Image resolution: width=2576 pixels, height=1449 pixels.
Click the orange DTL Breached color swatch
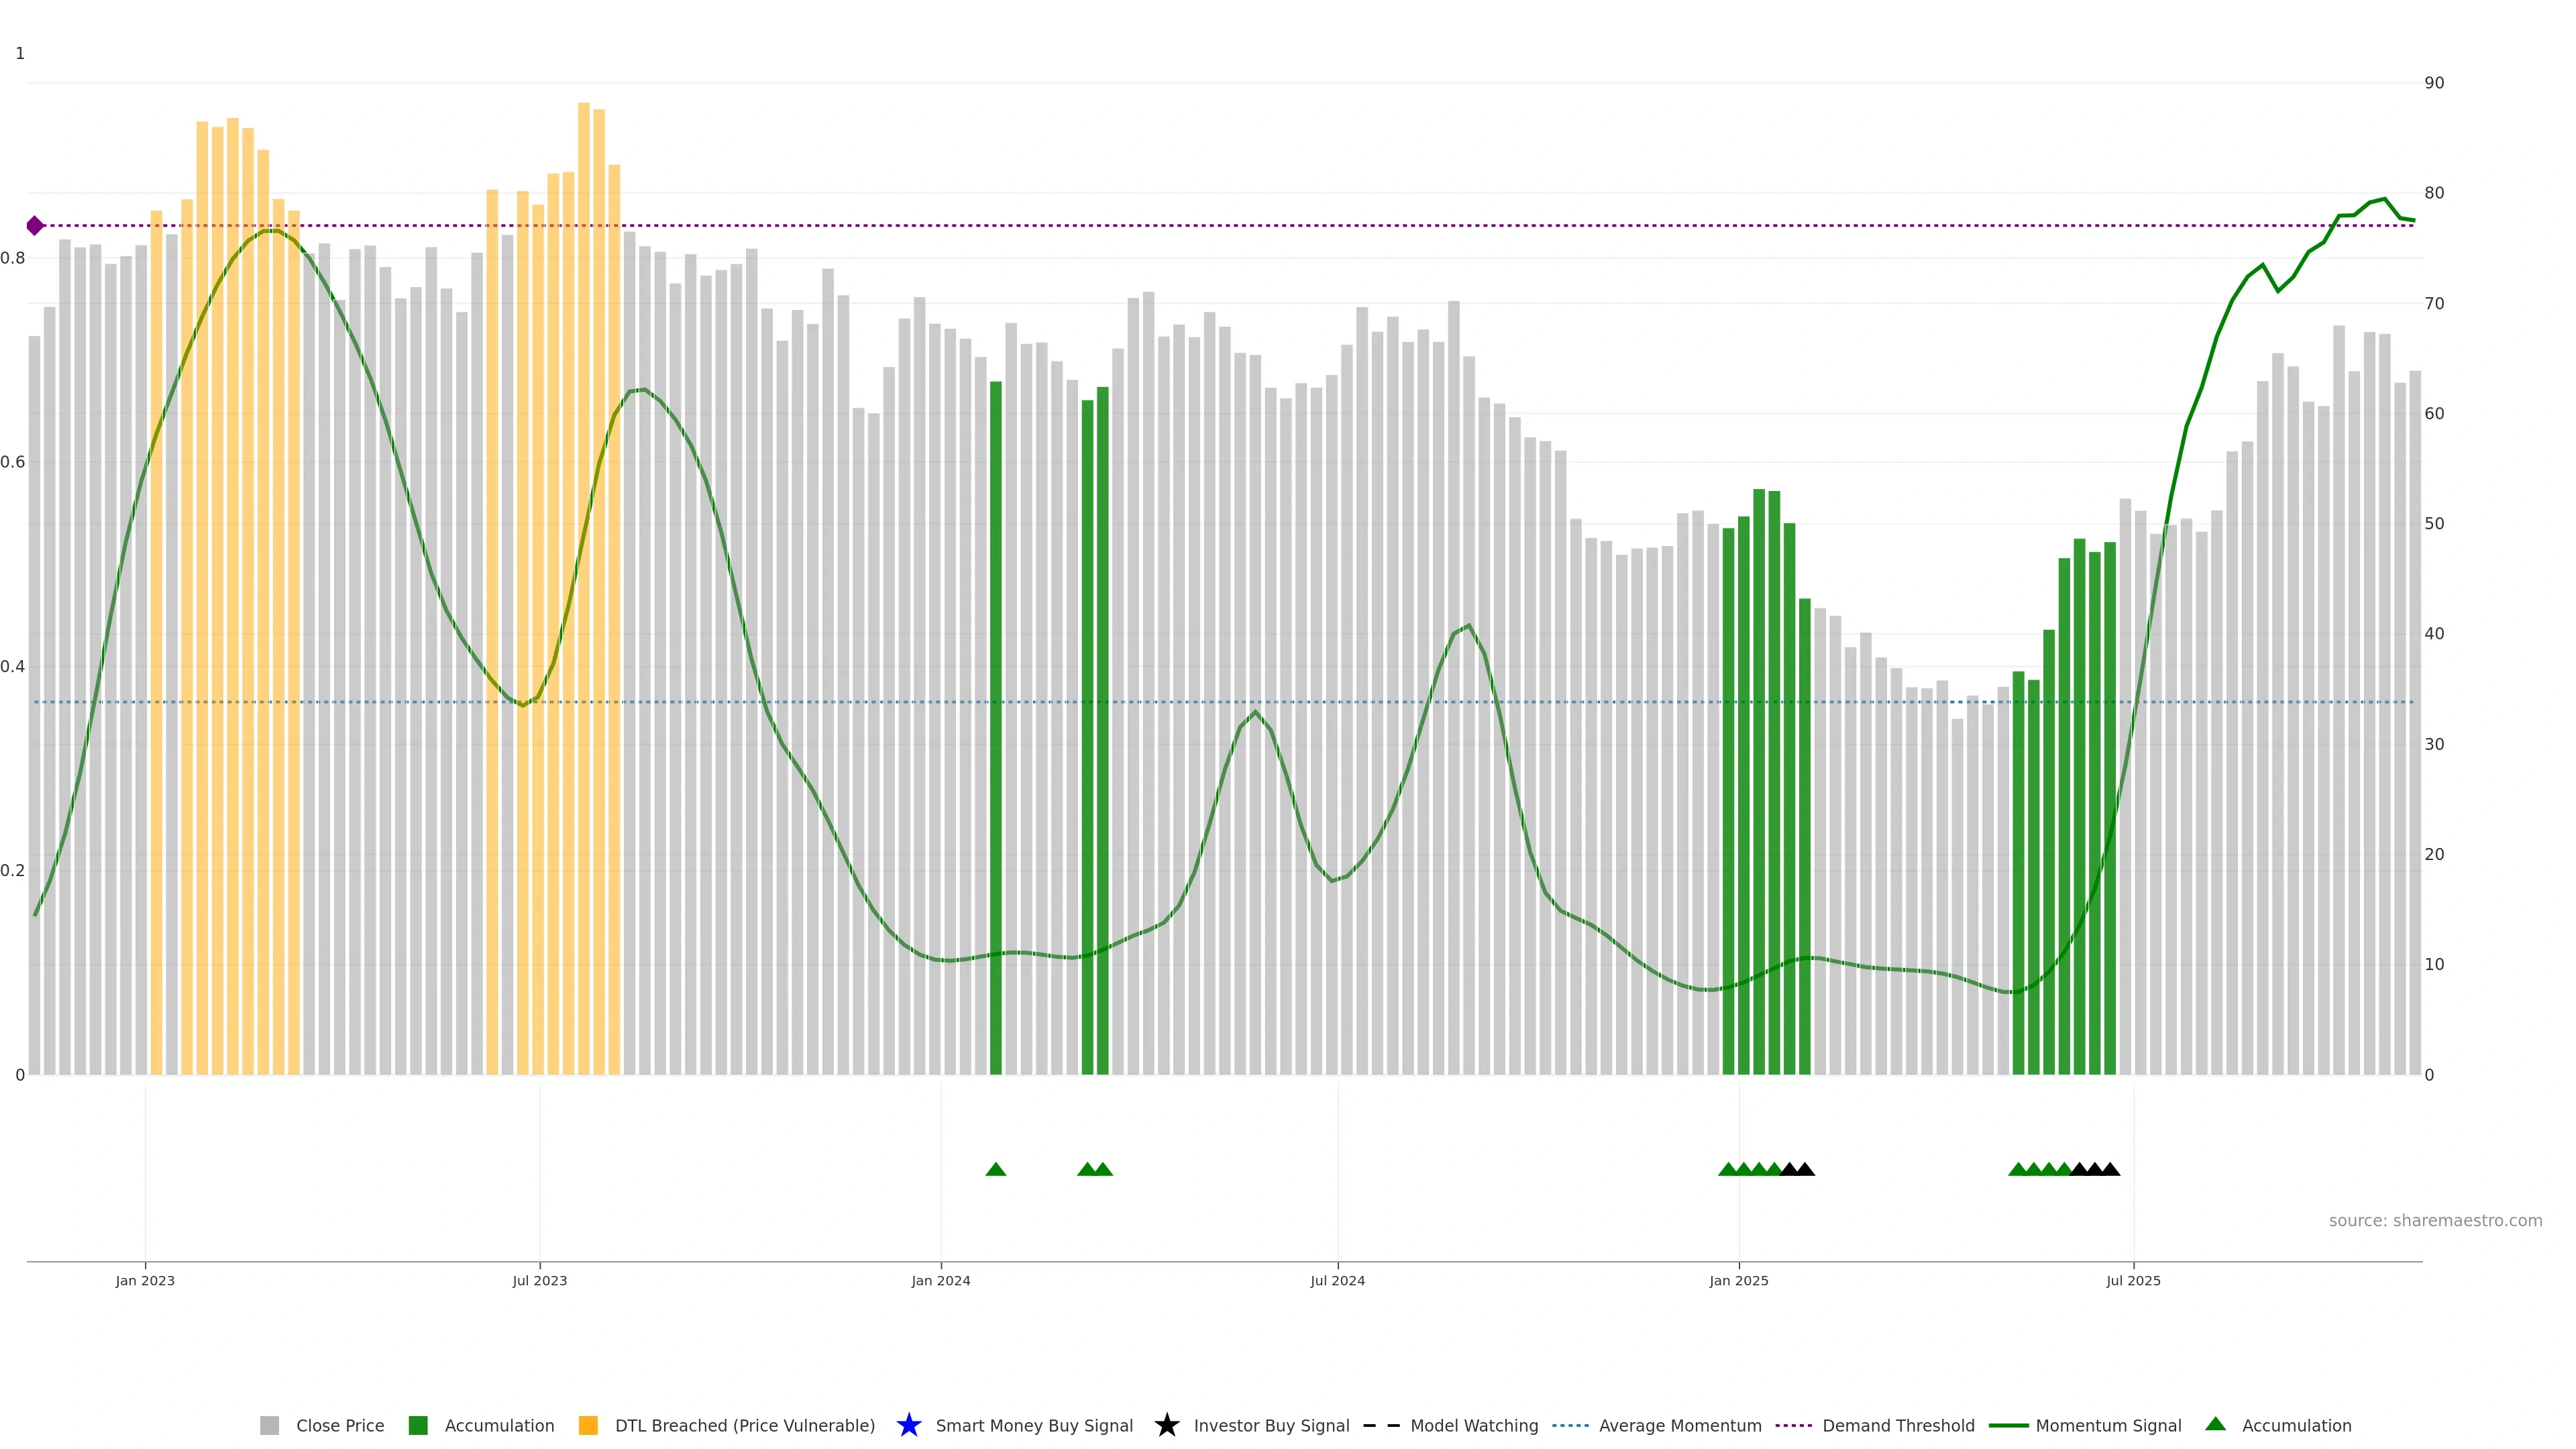point(588,1425)
